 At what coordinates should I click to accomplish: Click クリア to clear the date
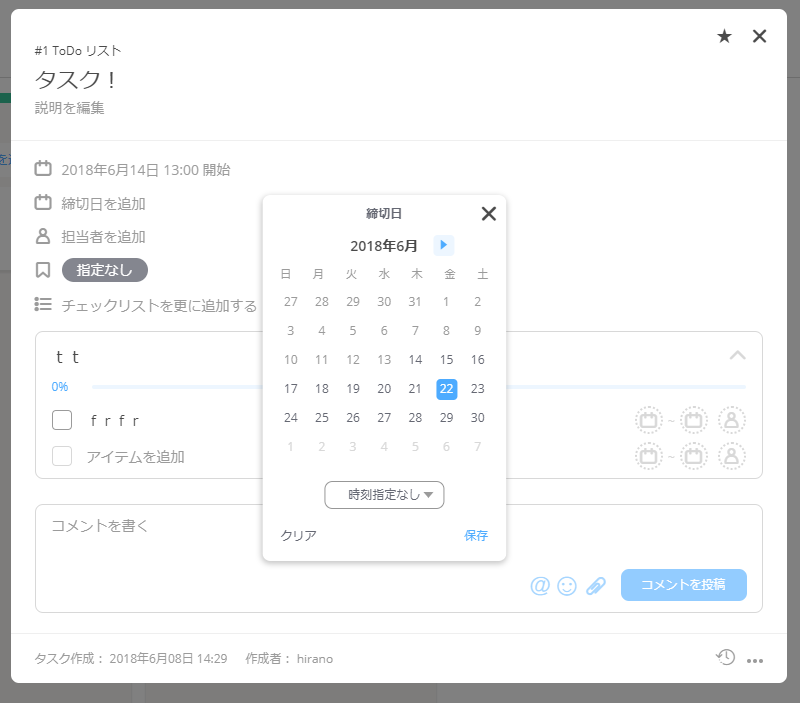(x=298, y=535)
